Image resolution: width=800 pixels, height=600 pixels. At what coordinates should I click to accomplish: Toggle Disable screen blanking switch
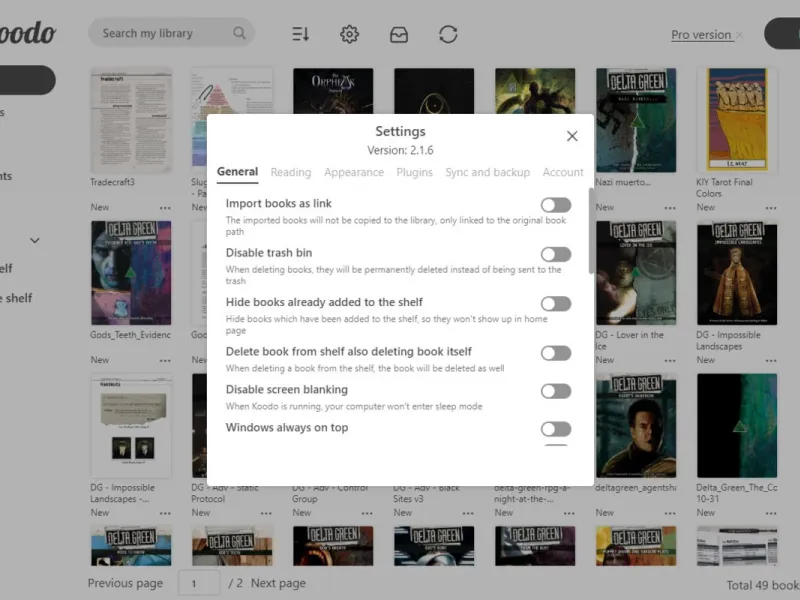(x=556, y=391)
